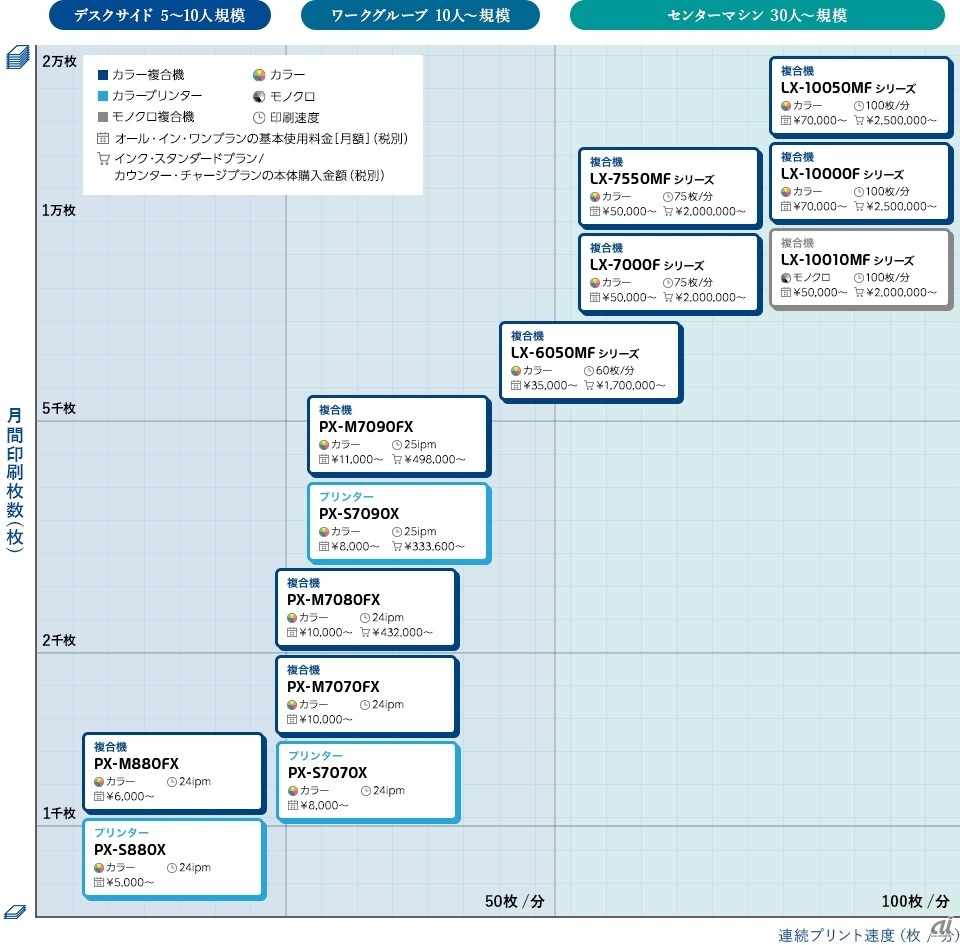The image size is (960, 945).
Task: Click the clock icon beside 25ipm on PX-S7090X
Action: pyautogui.click(x=397, y=532)
